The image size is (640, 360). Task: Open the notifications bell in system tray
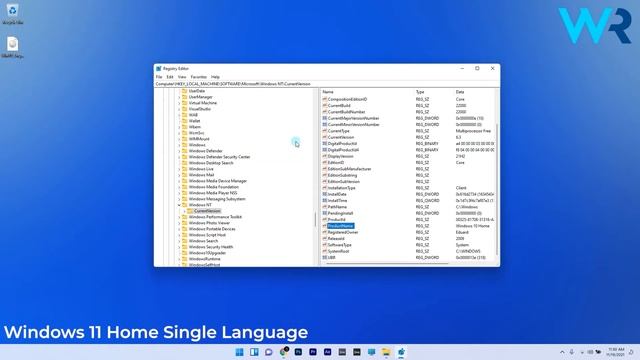(x=631, y=352)
